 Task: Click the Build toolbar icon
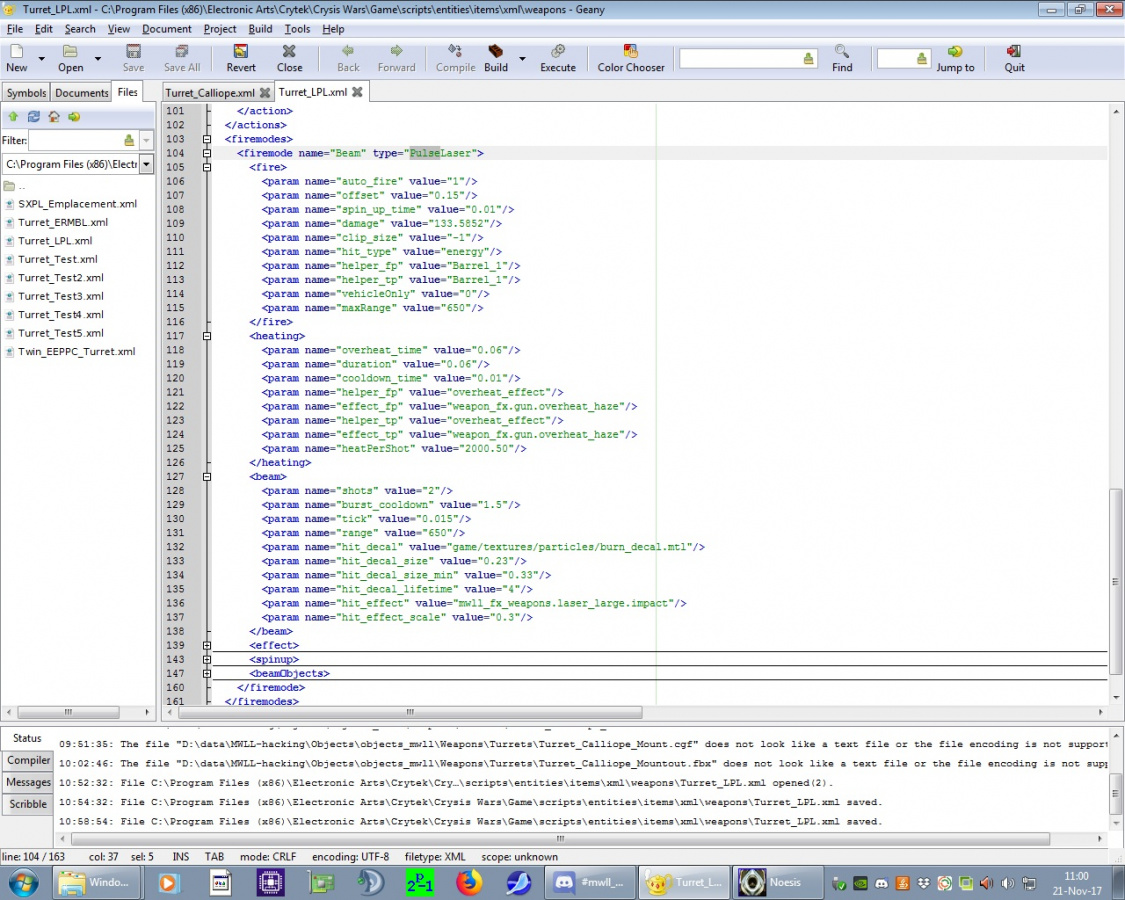[x=496, y=52]
